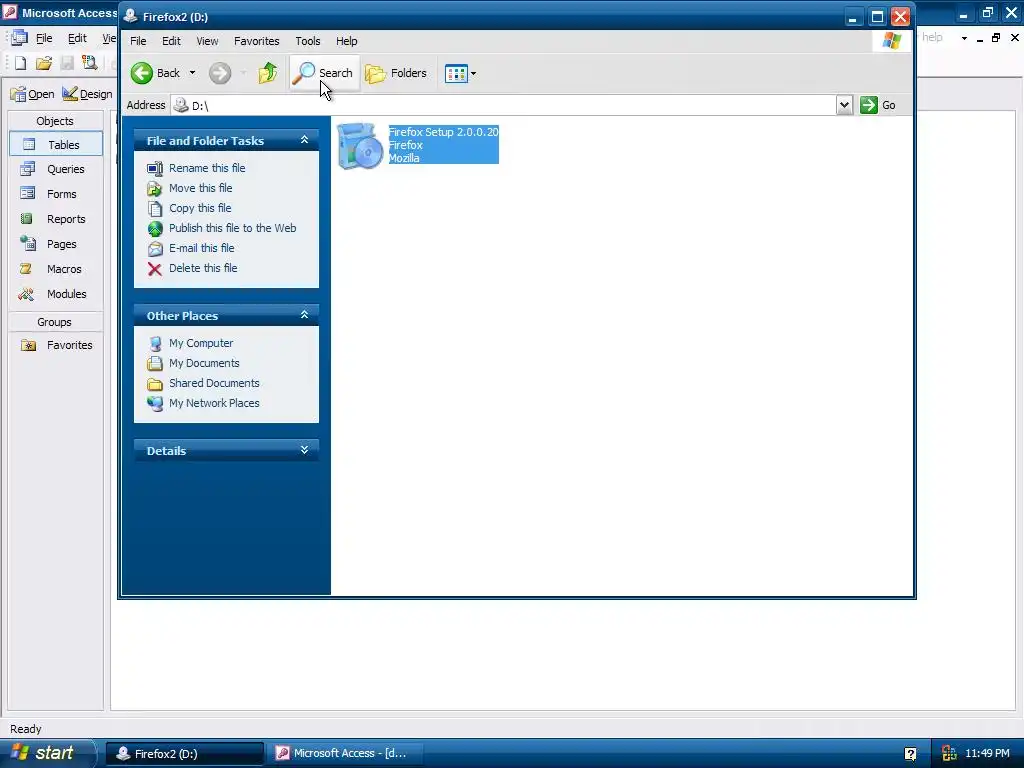1024x768 pixels.
Task: Switch to Firefox2 (D:) taskbar button
Action: [x=185, y=754]
